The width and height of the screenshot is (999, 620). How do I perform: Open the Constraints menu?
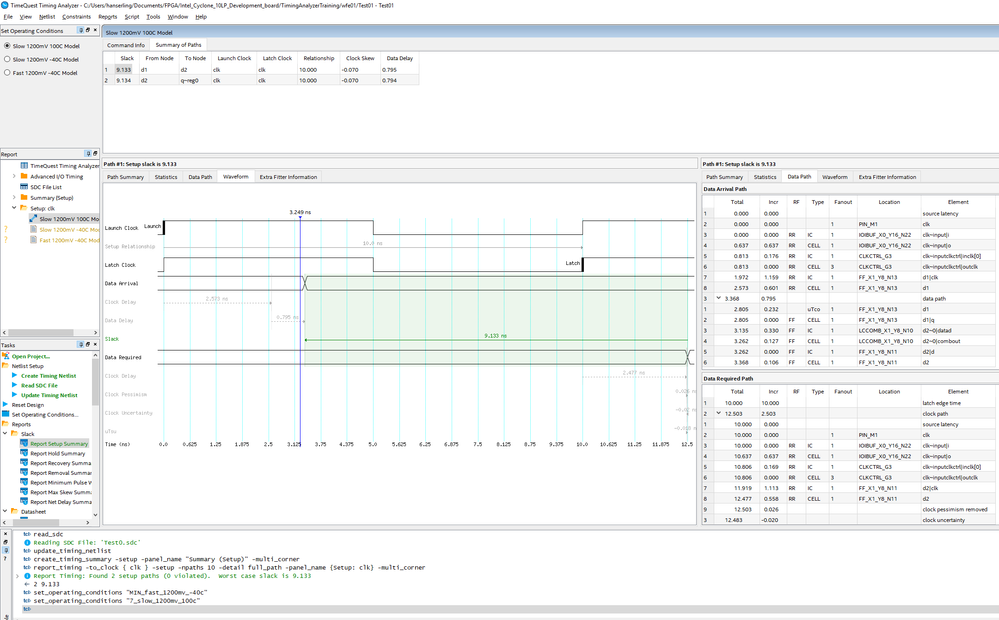pyautogui.click(x=76, y=17)
